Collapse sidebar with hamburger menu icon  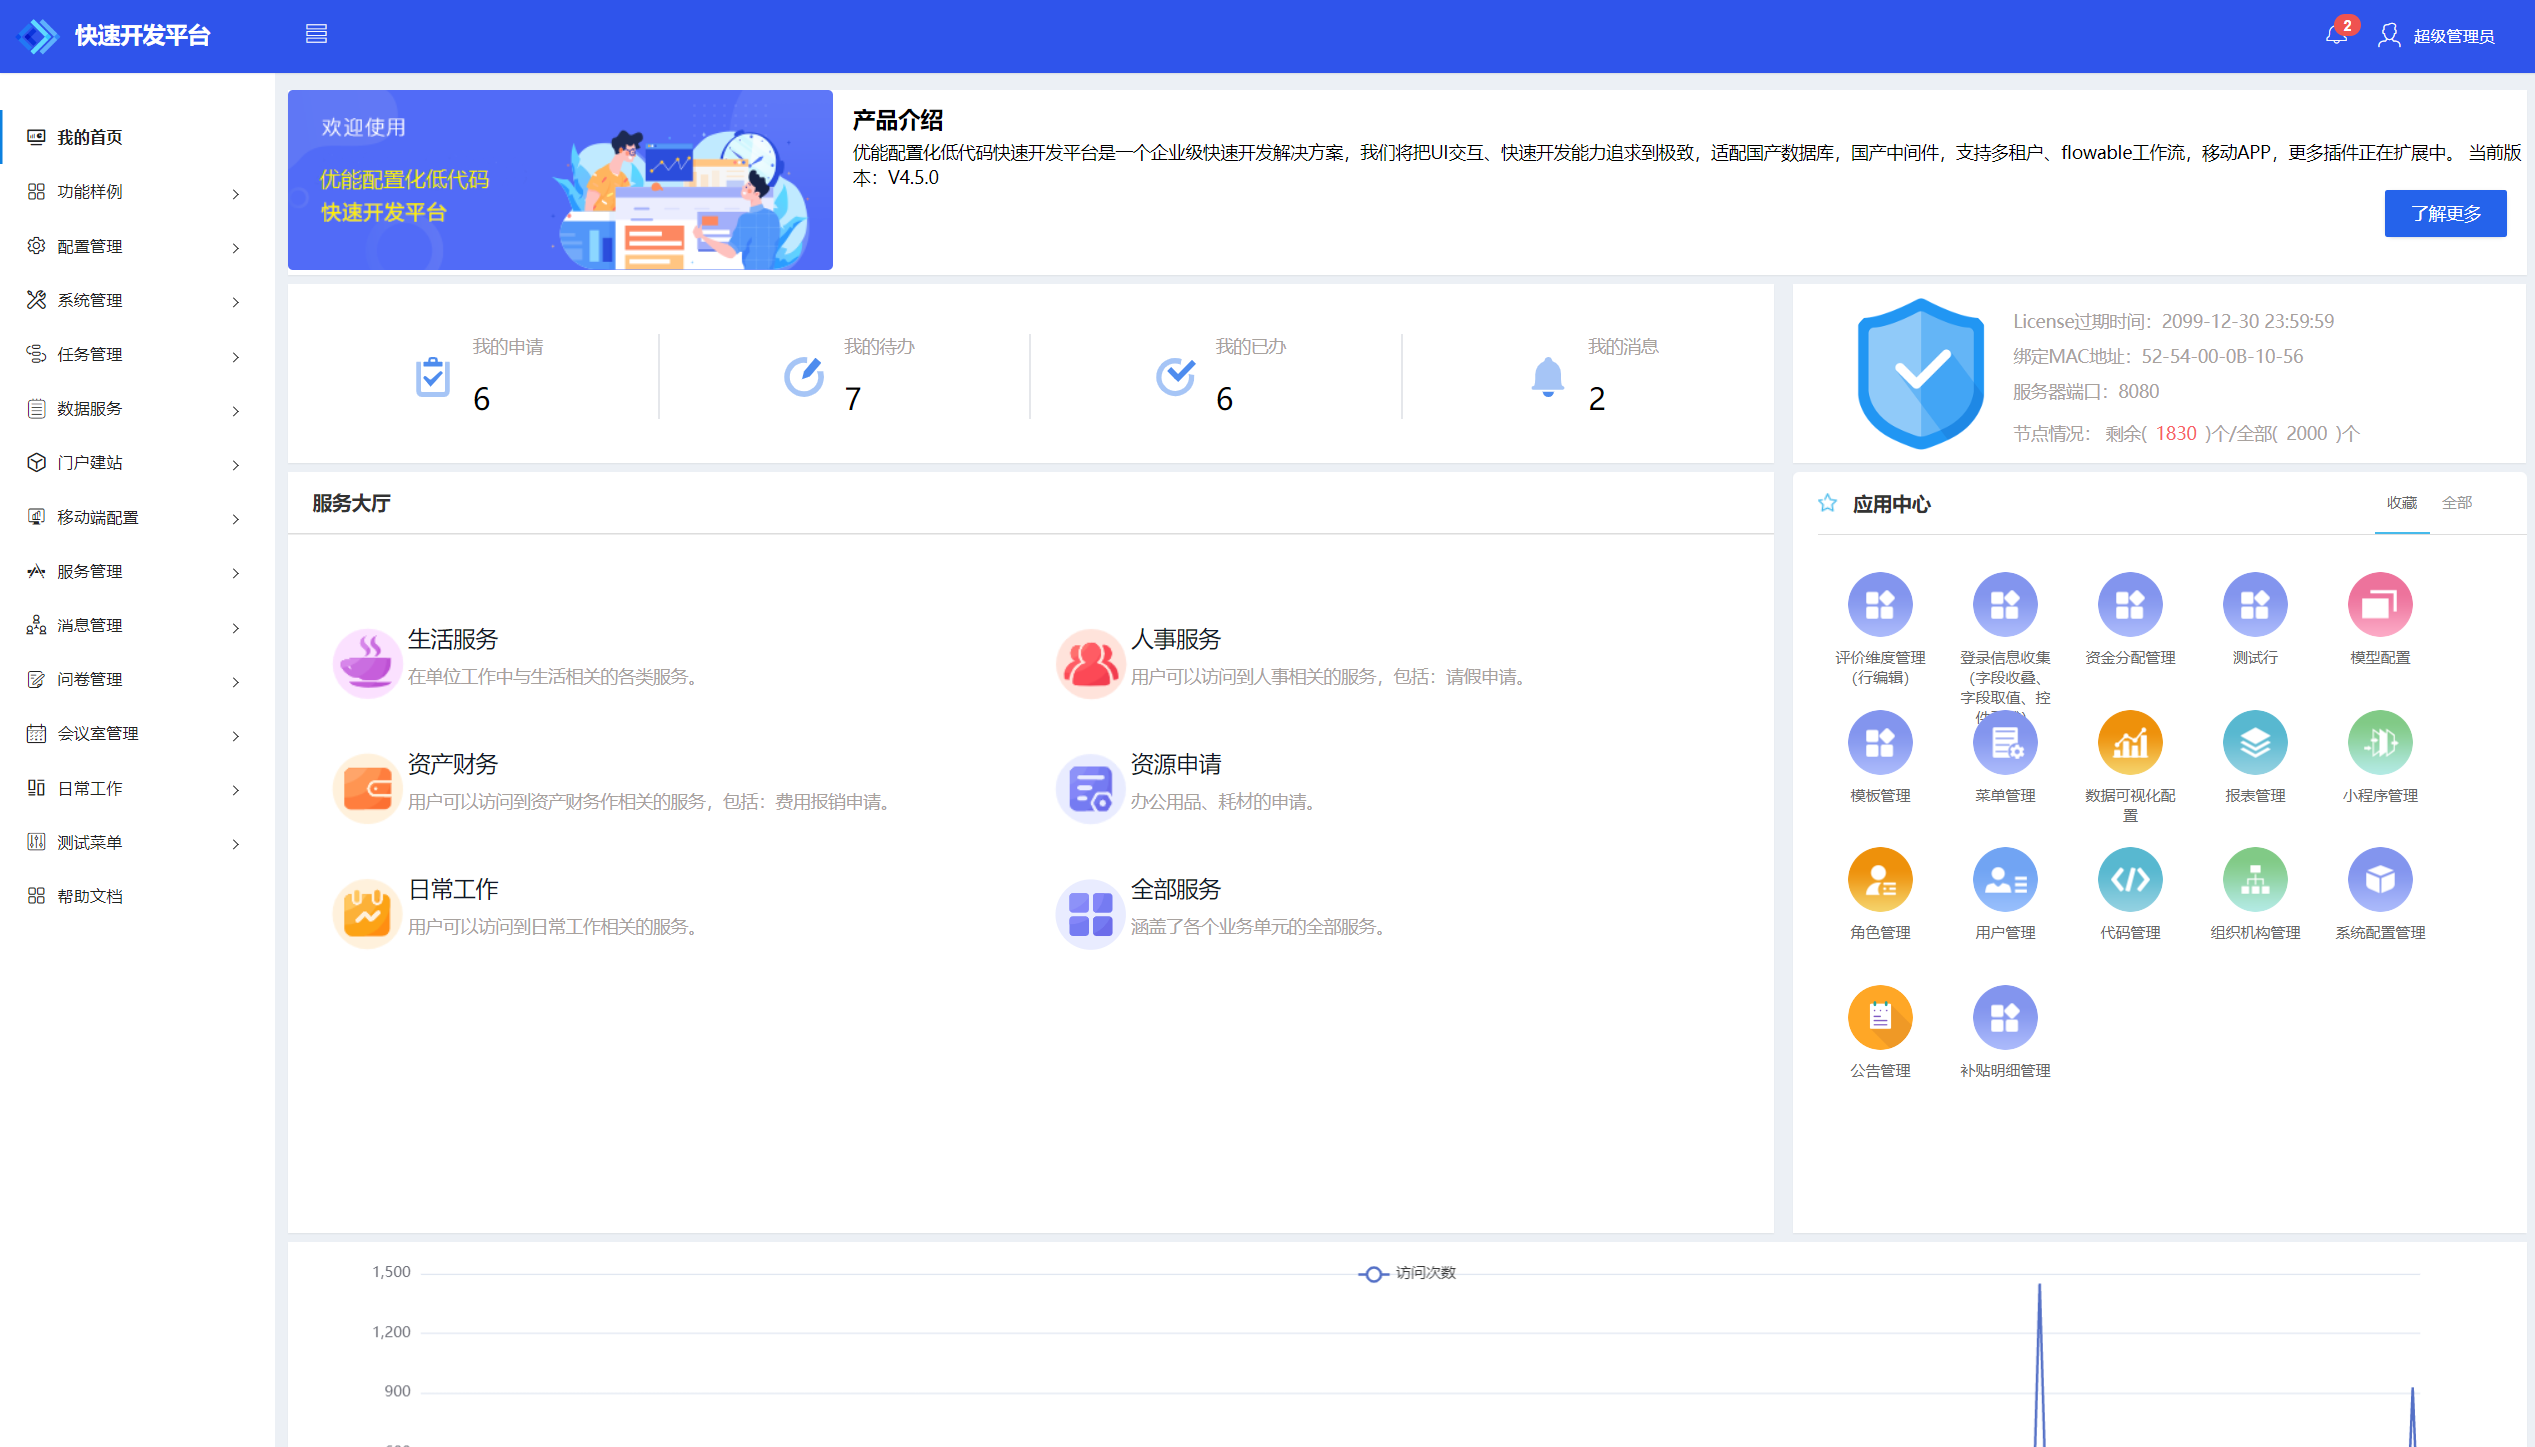(x=316, y=35)
